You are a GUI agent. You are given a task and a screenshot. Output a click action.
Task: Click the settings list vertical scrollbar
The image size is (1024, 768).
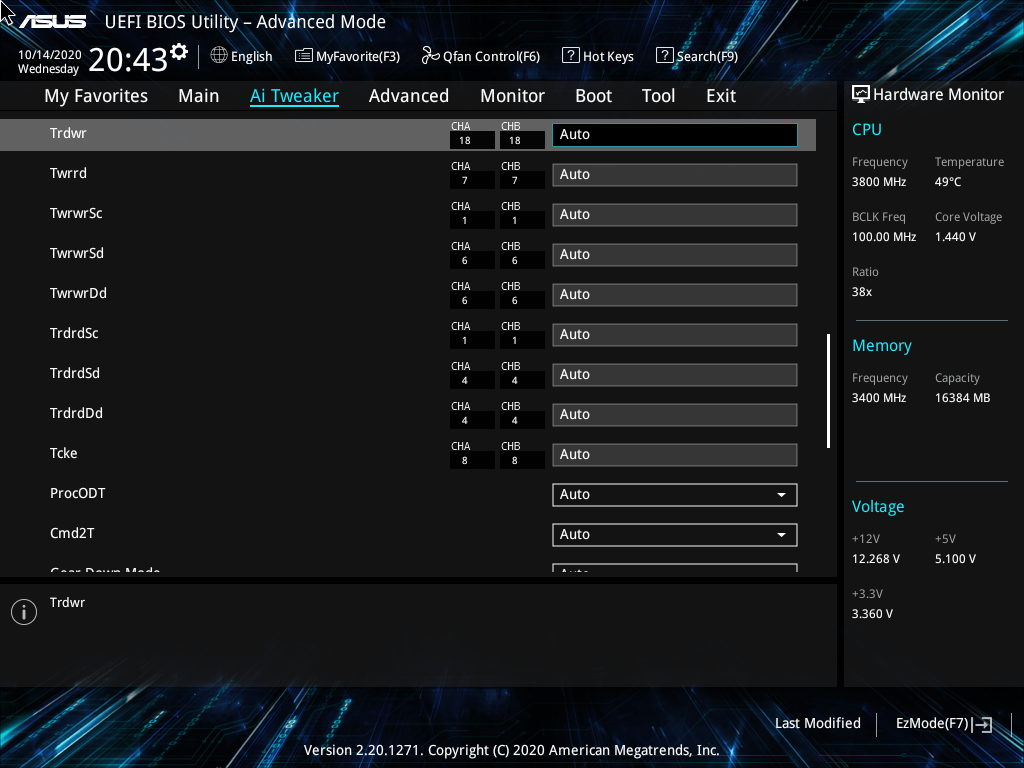click(828, 391)
